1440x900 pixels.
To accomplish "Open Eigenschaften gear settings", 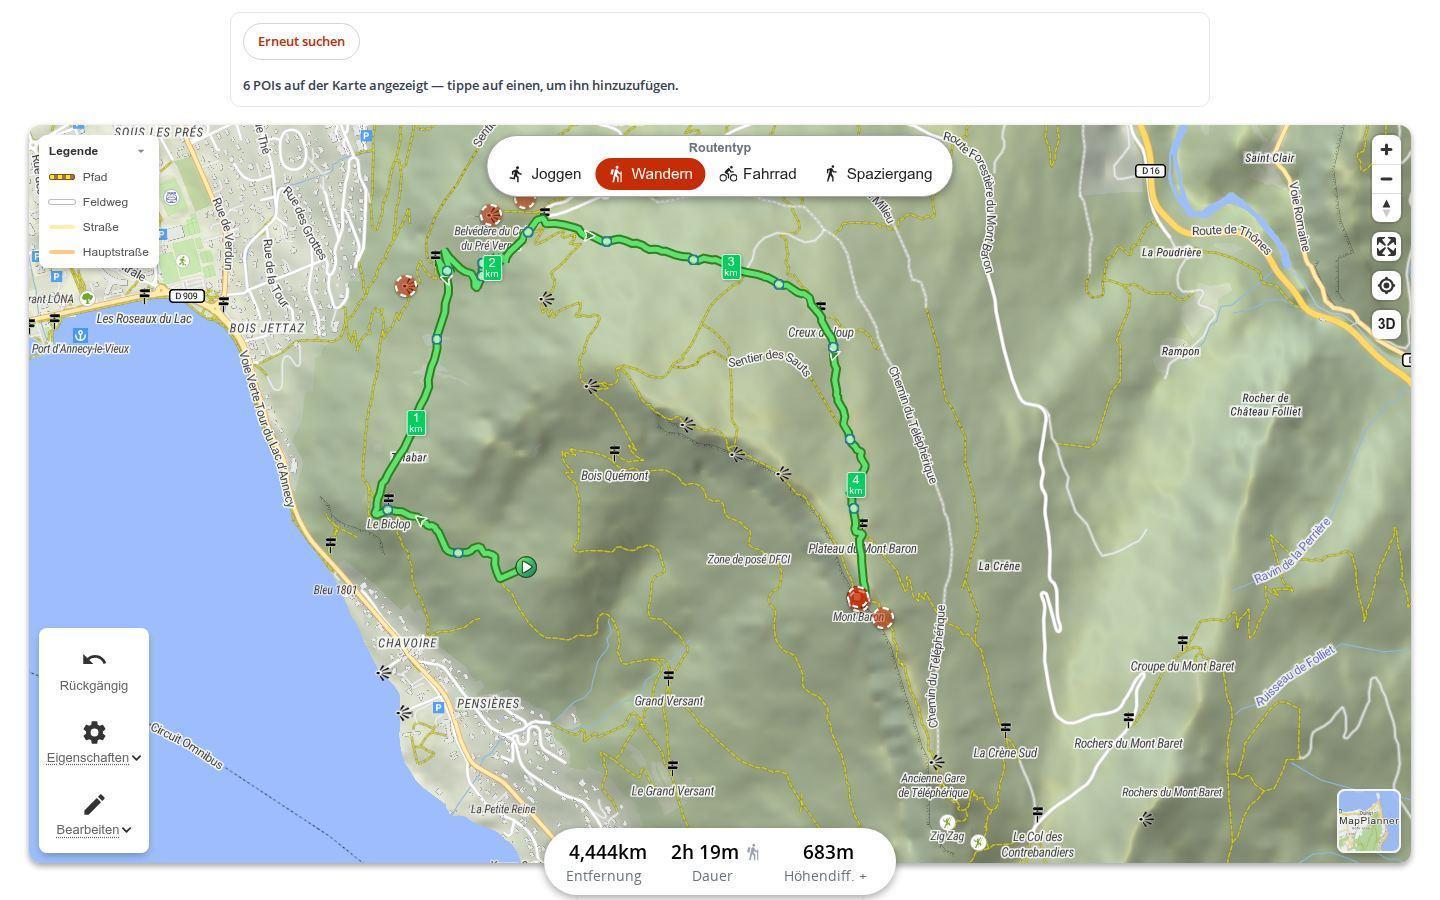I will click(94, 743).
